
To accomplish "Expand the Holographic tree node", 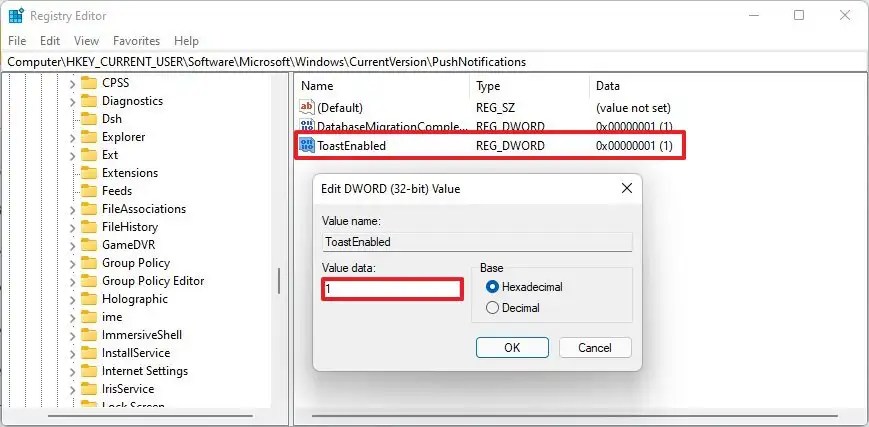I will (x=72, y=300).
